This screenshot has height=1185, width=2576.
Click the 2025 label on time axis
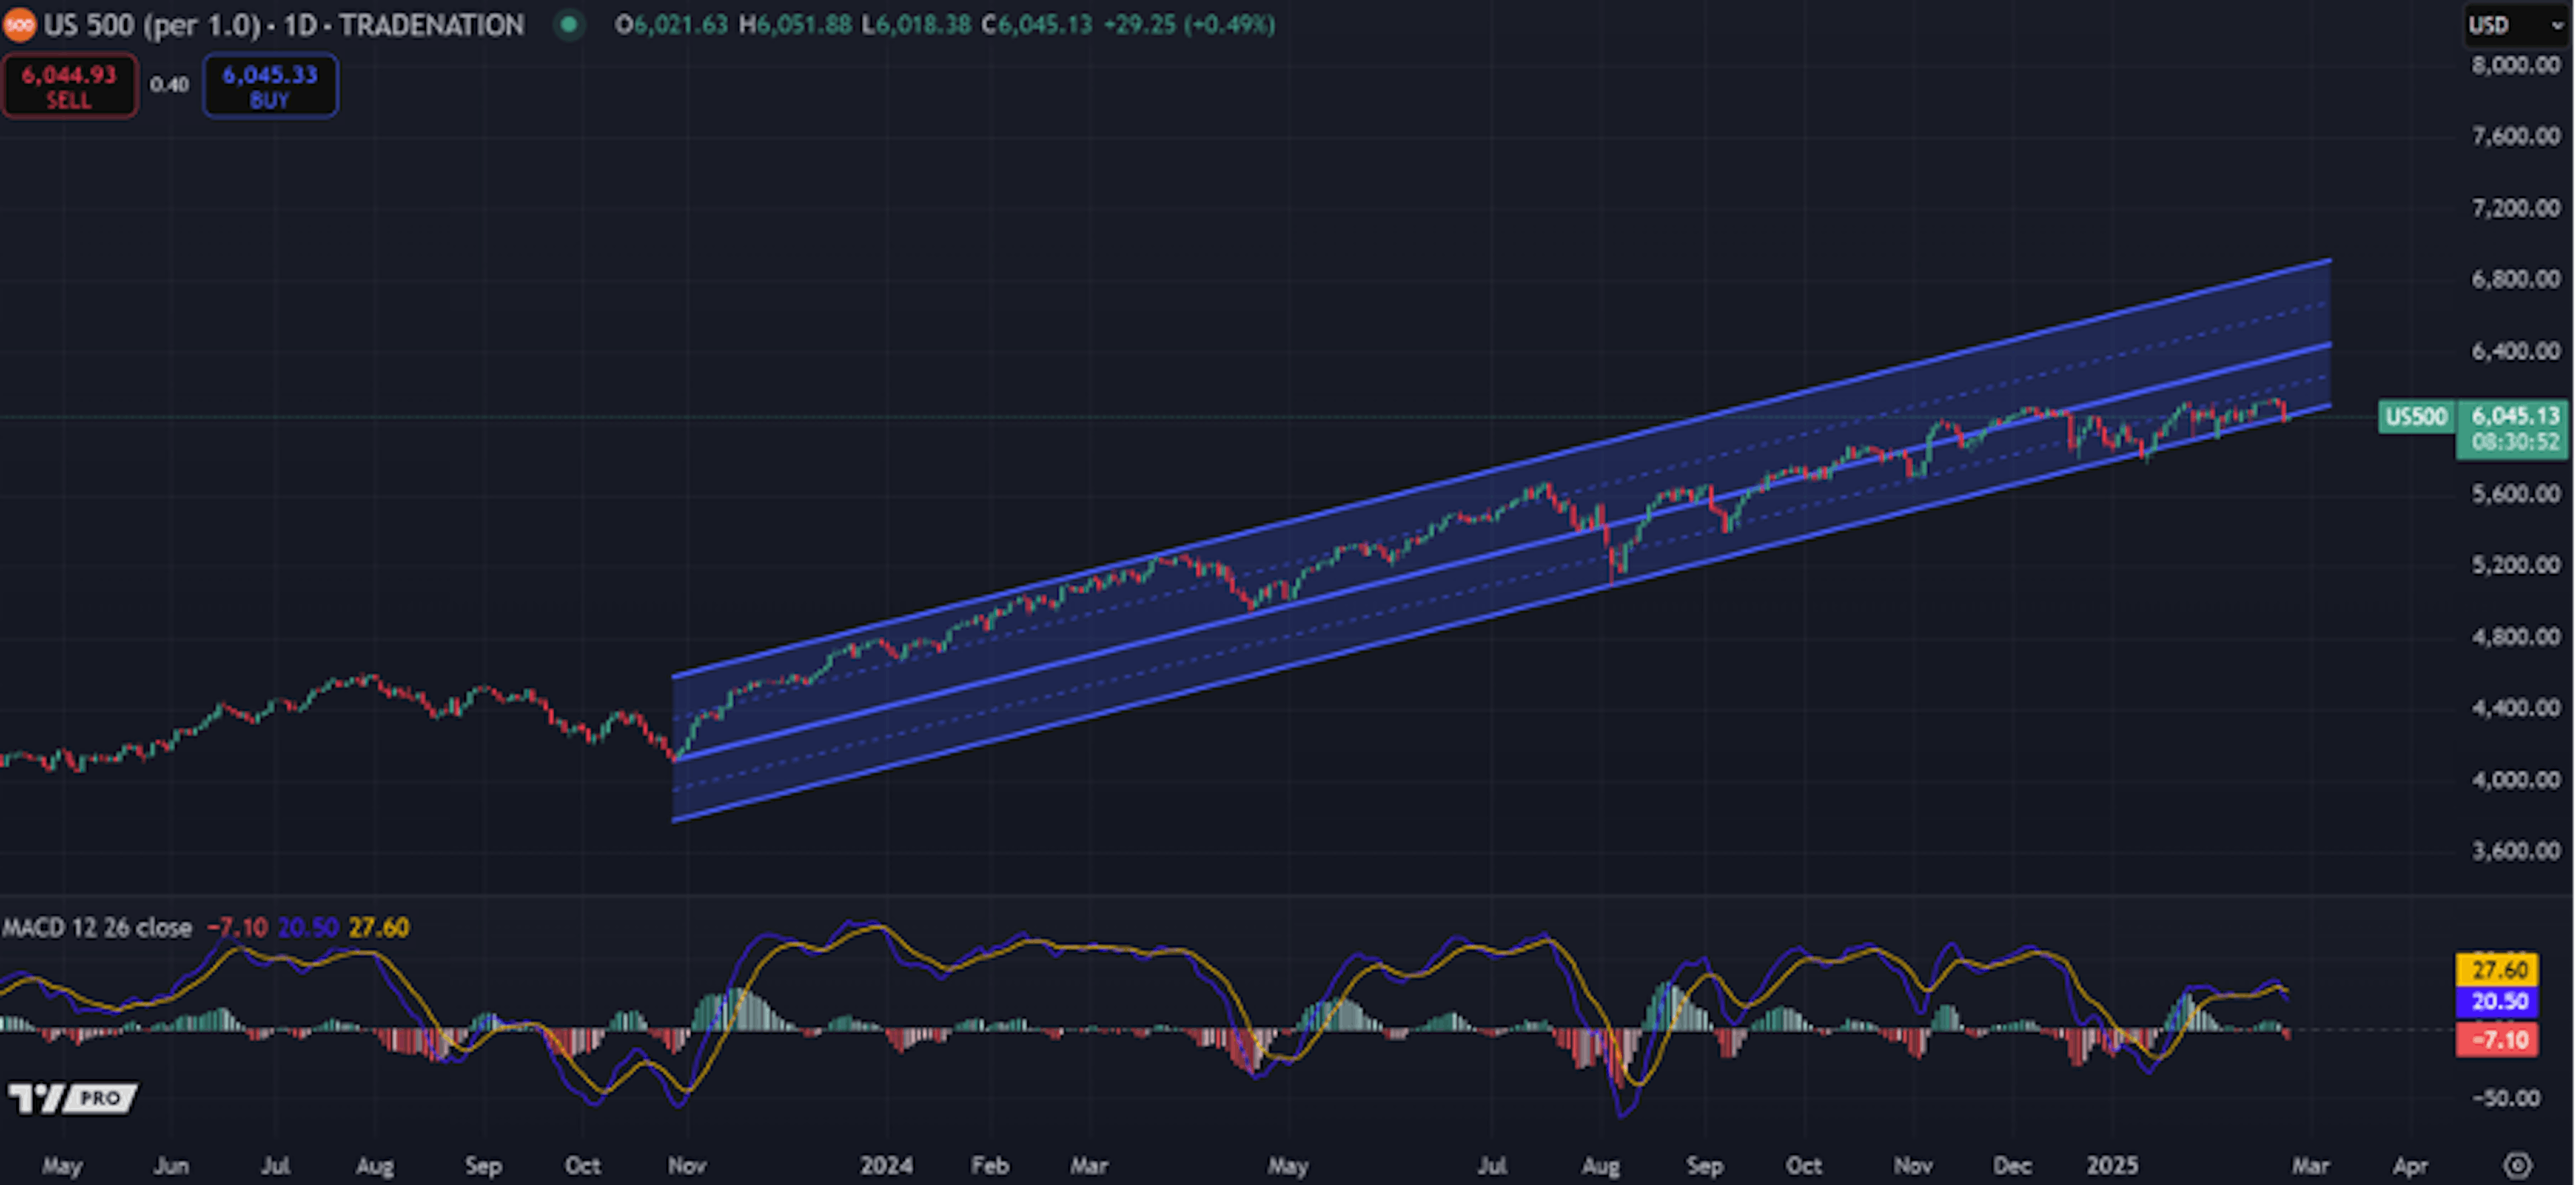pos(2112,1166)
